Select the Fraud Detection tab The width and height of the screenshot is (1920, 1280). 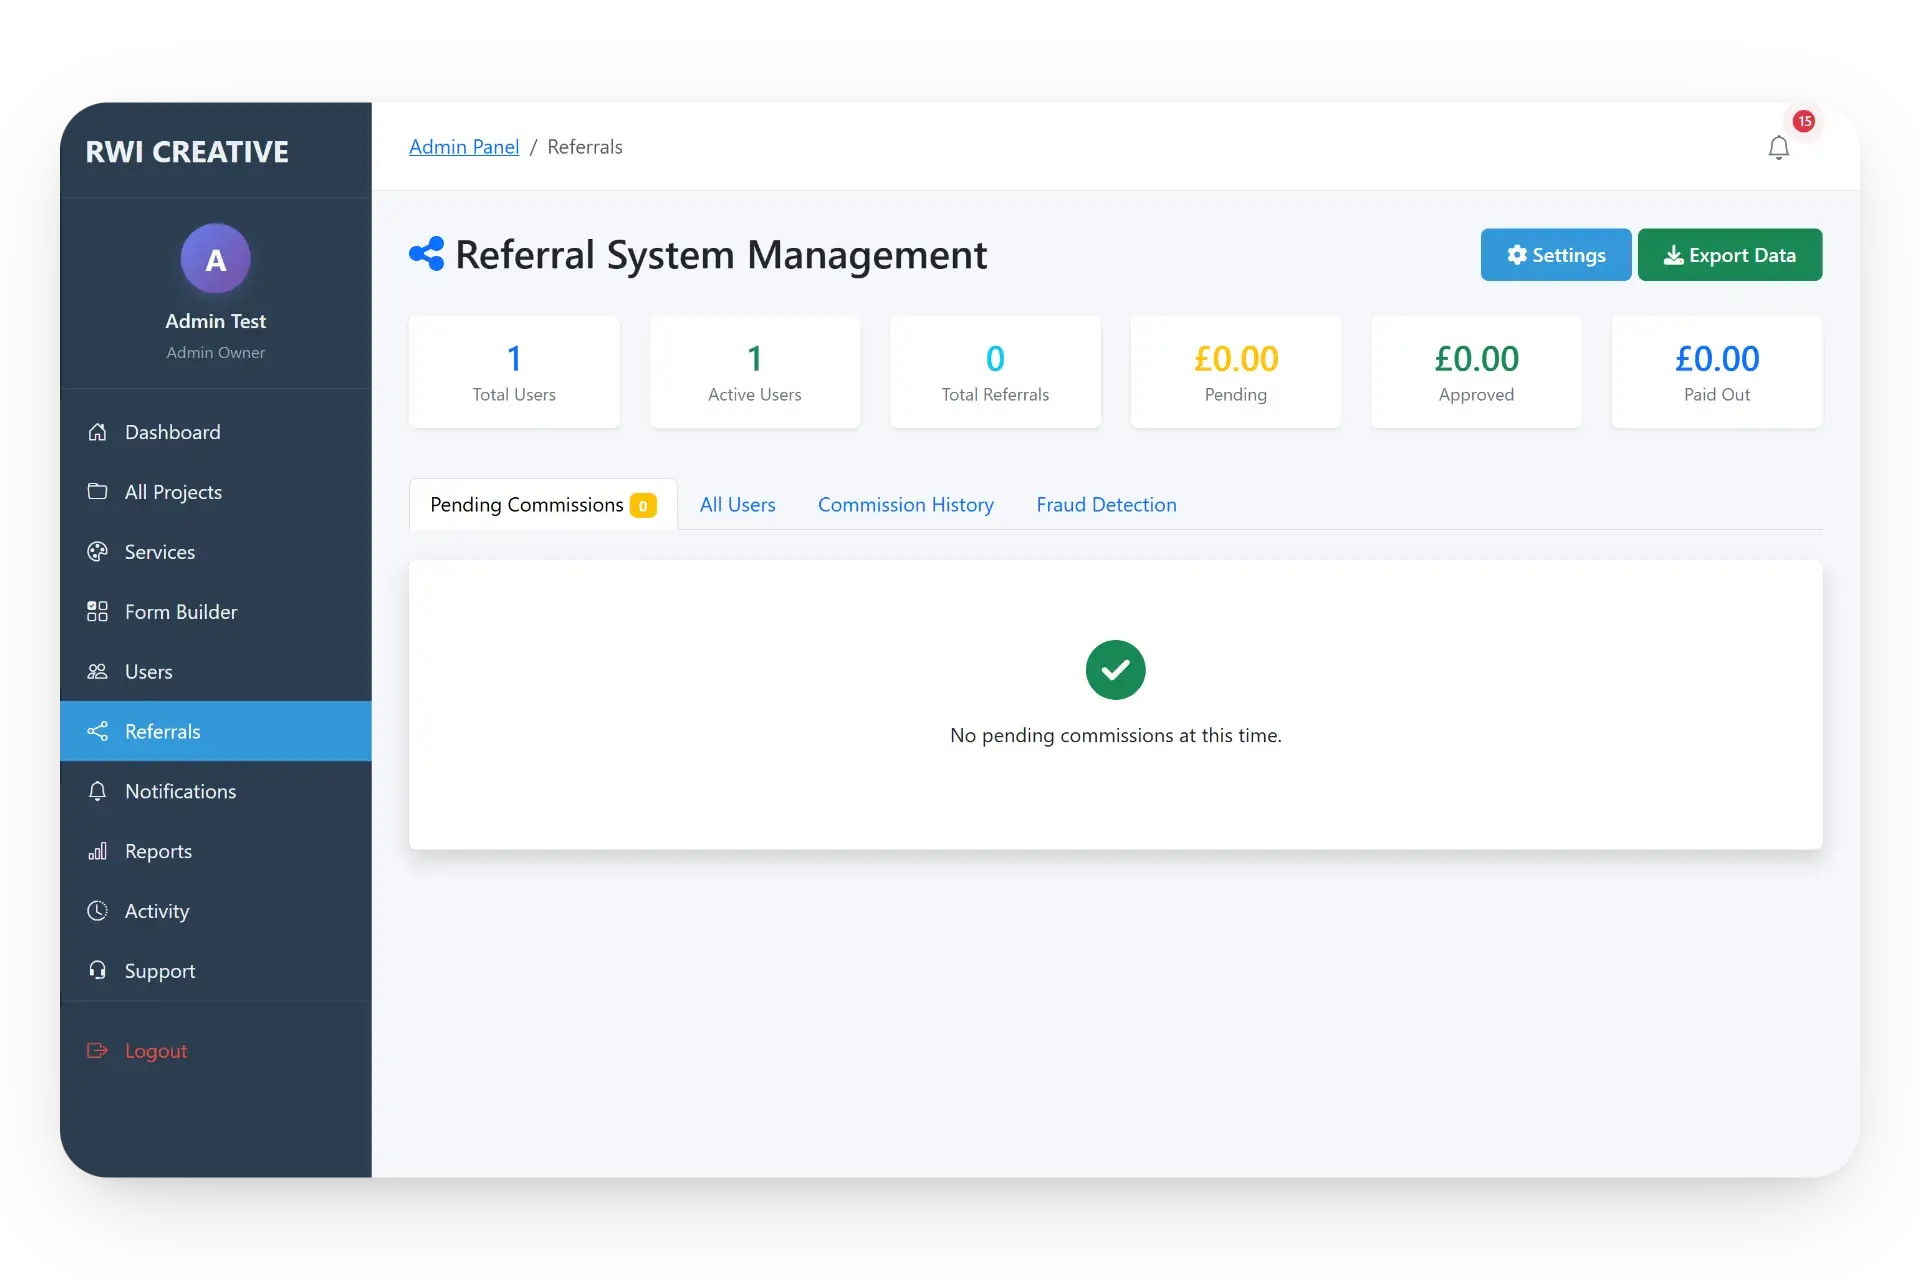[x=1106, y=505]
